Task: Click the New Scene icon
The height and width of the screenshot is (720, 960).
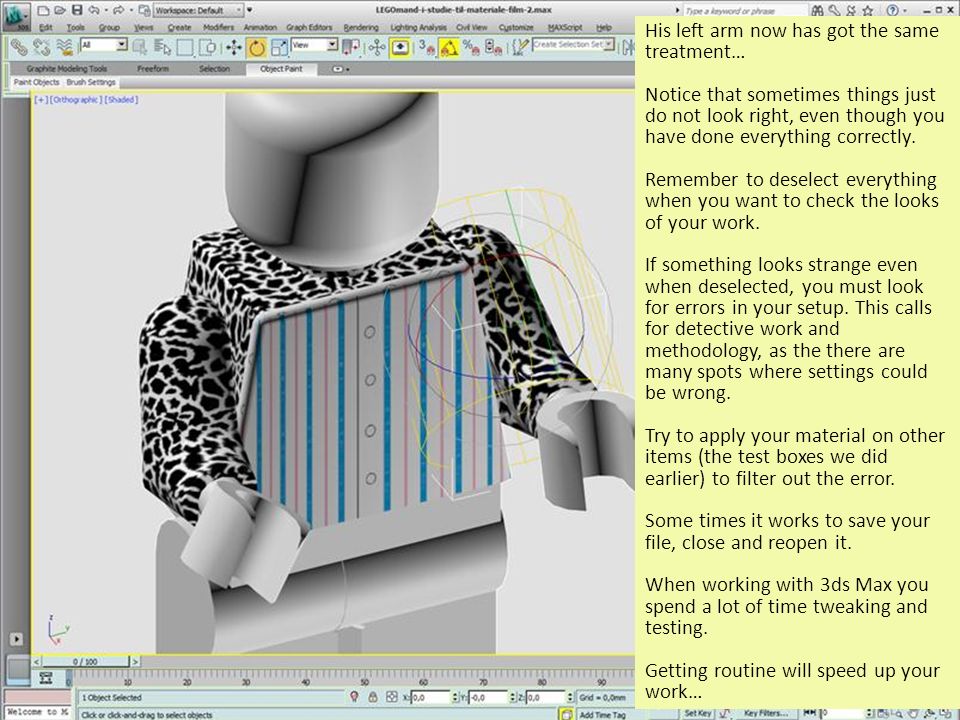Action: [x=43, y=10]
